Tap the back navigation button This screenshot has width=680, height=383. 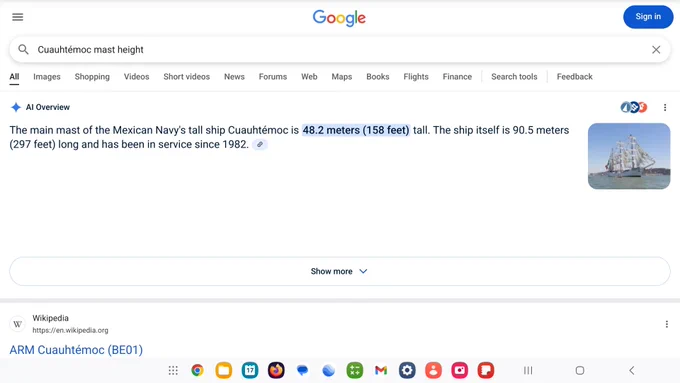[x=632, y=370]
